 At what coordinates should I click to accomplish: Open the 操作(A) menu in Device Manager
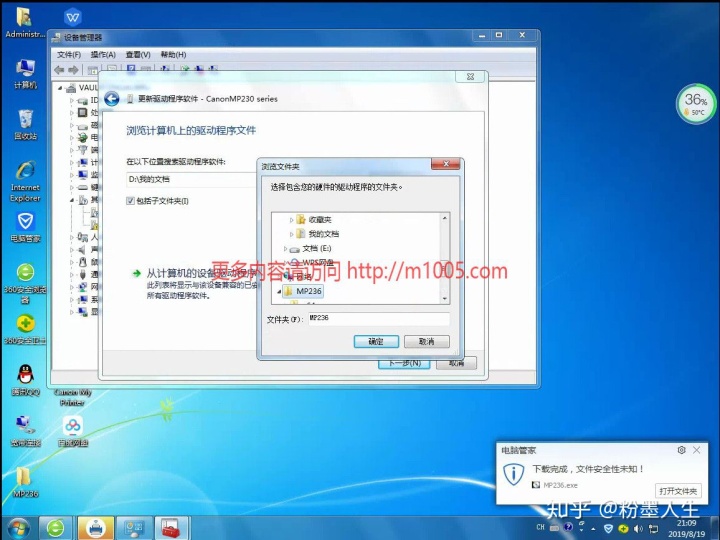coord(103,55)
